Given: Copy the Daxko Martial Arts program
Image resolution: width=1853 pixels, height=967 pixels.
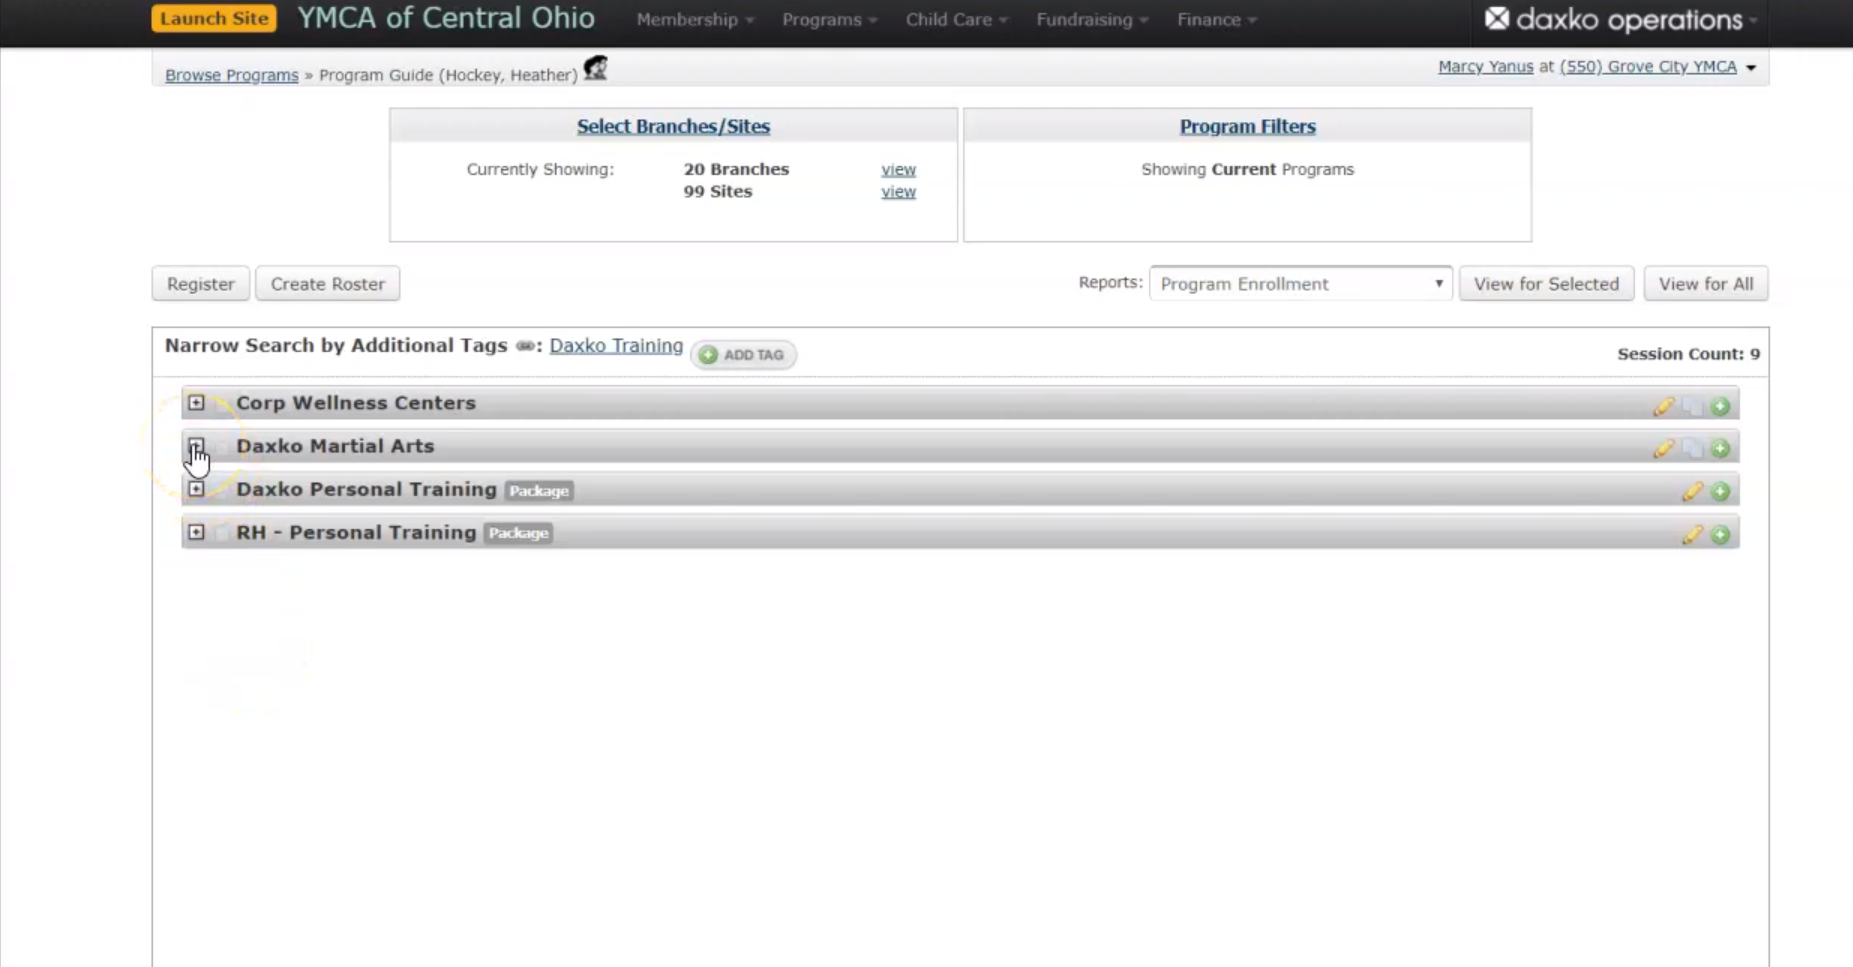Looking at the screenshot, I should click(1692, 449).
